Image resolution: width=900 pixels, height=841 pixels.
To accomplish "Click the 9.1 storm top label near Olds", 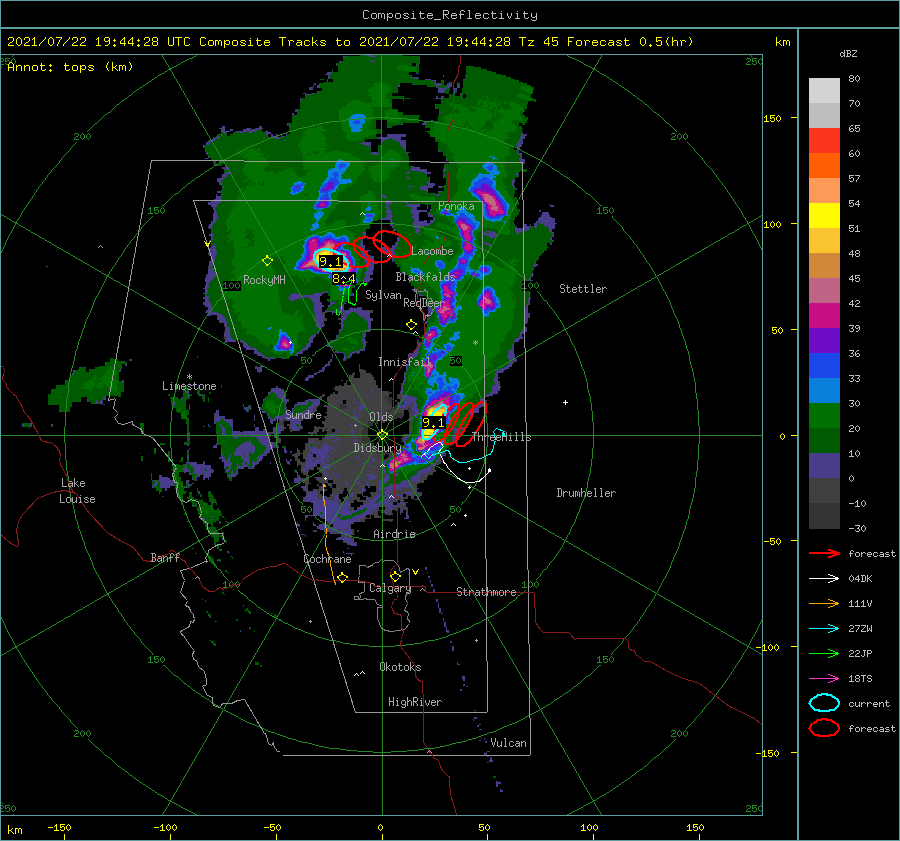I will 433,423.
